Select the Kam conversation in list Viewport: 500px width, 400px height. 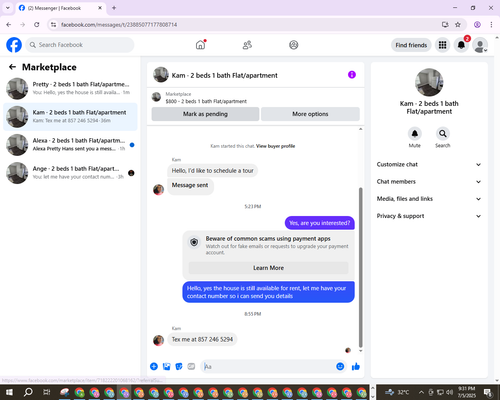[70, 117]
